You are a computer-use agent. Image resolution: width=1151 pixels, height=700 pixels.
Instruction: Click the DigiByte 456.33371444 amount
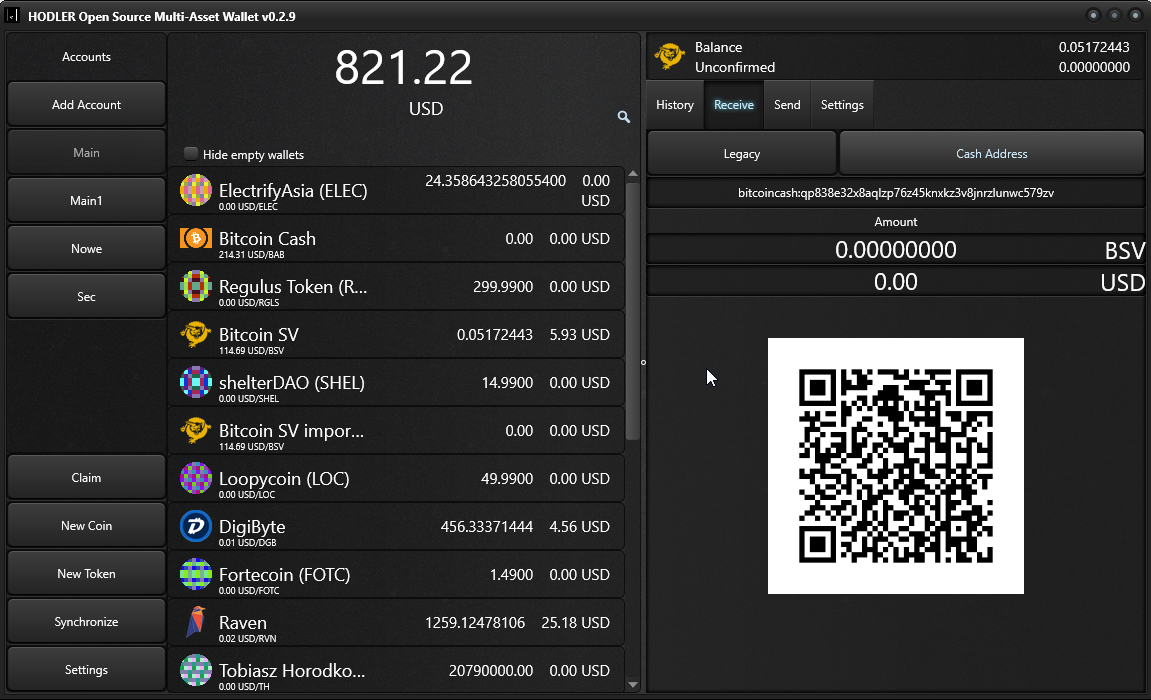coord(487,527)
